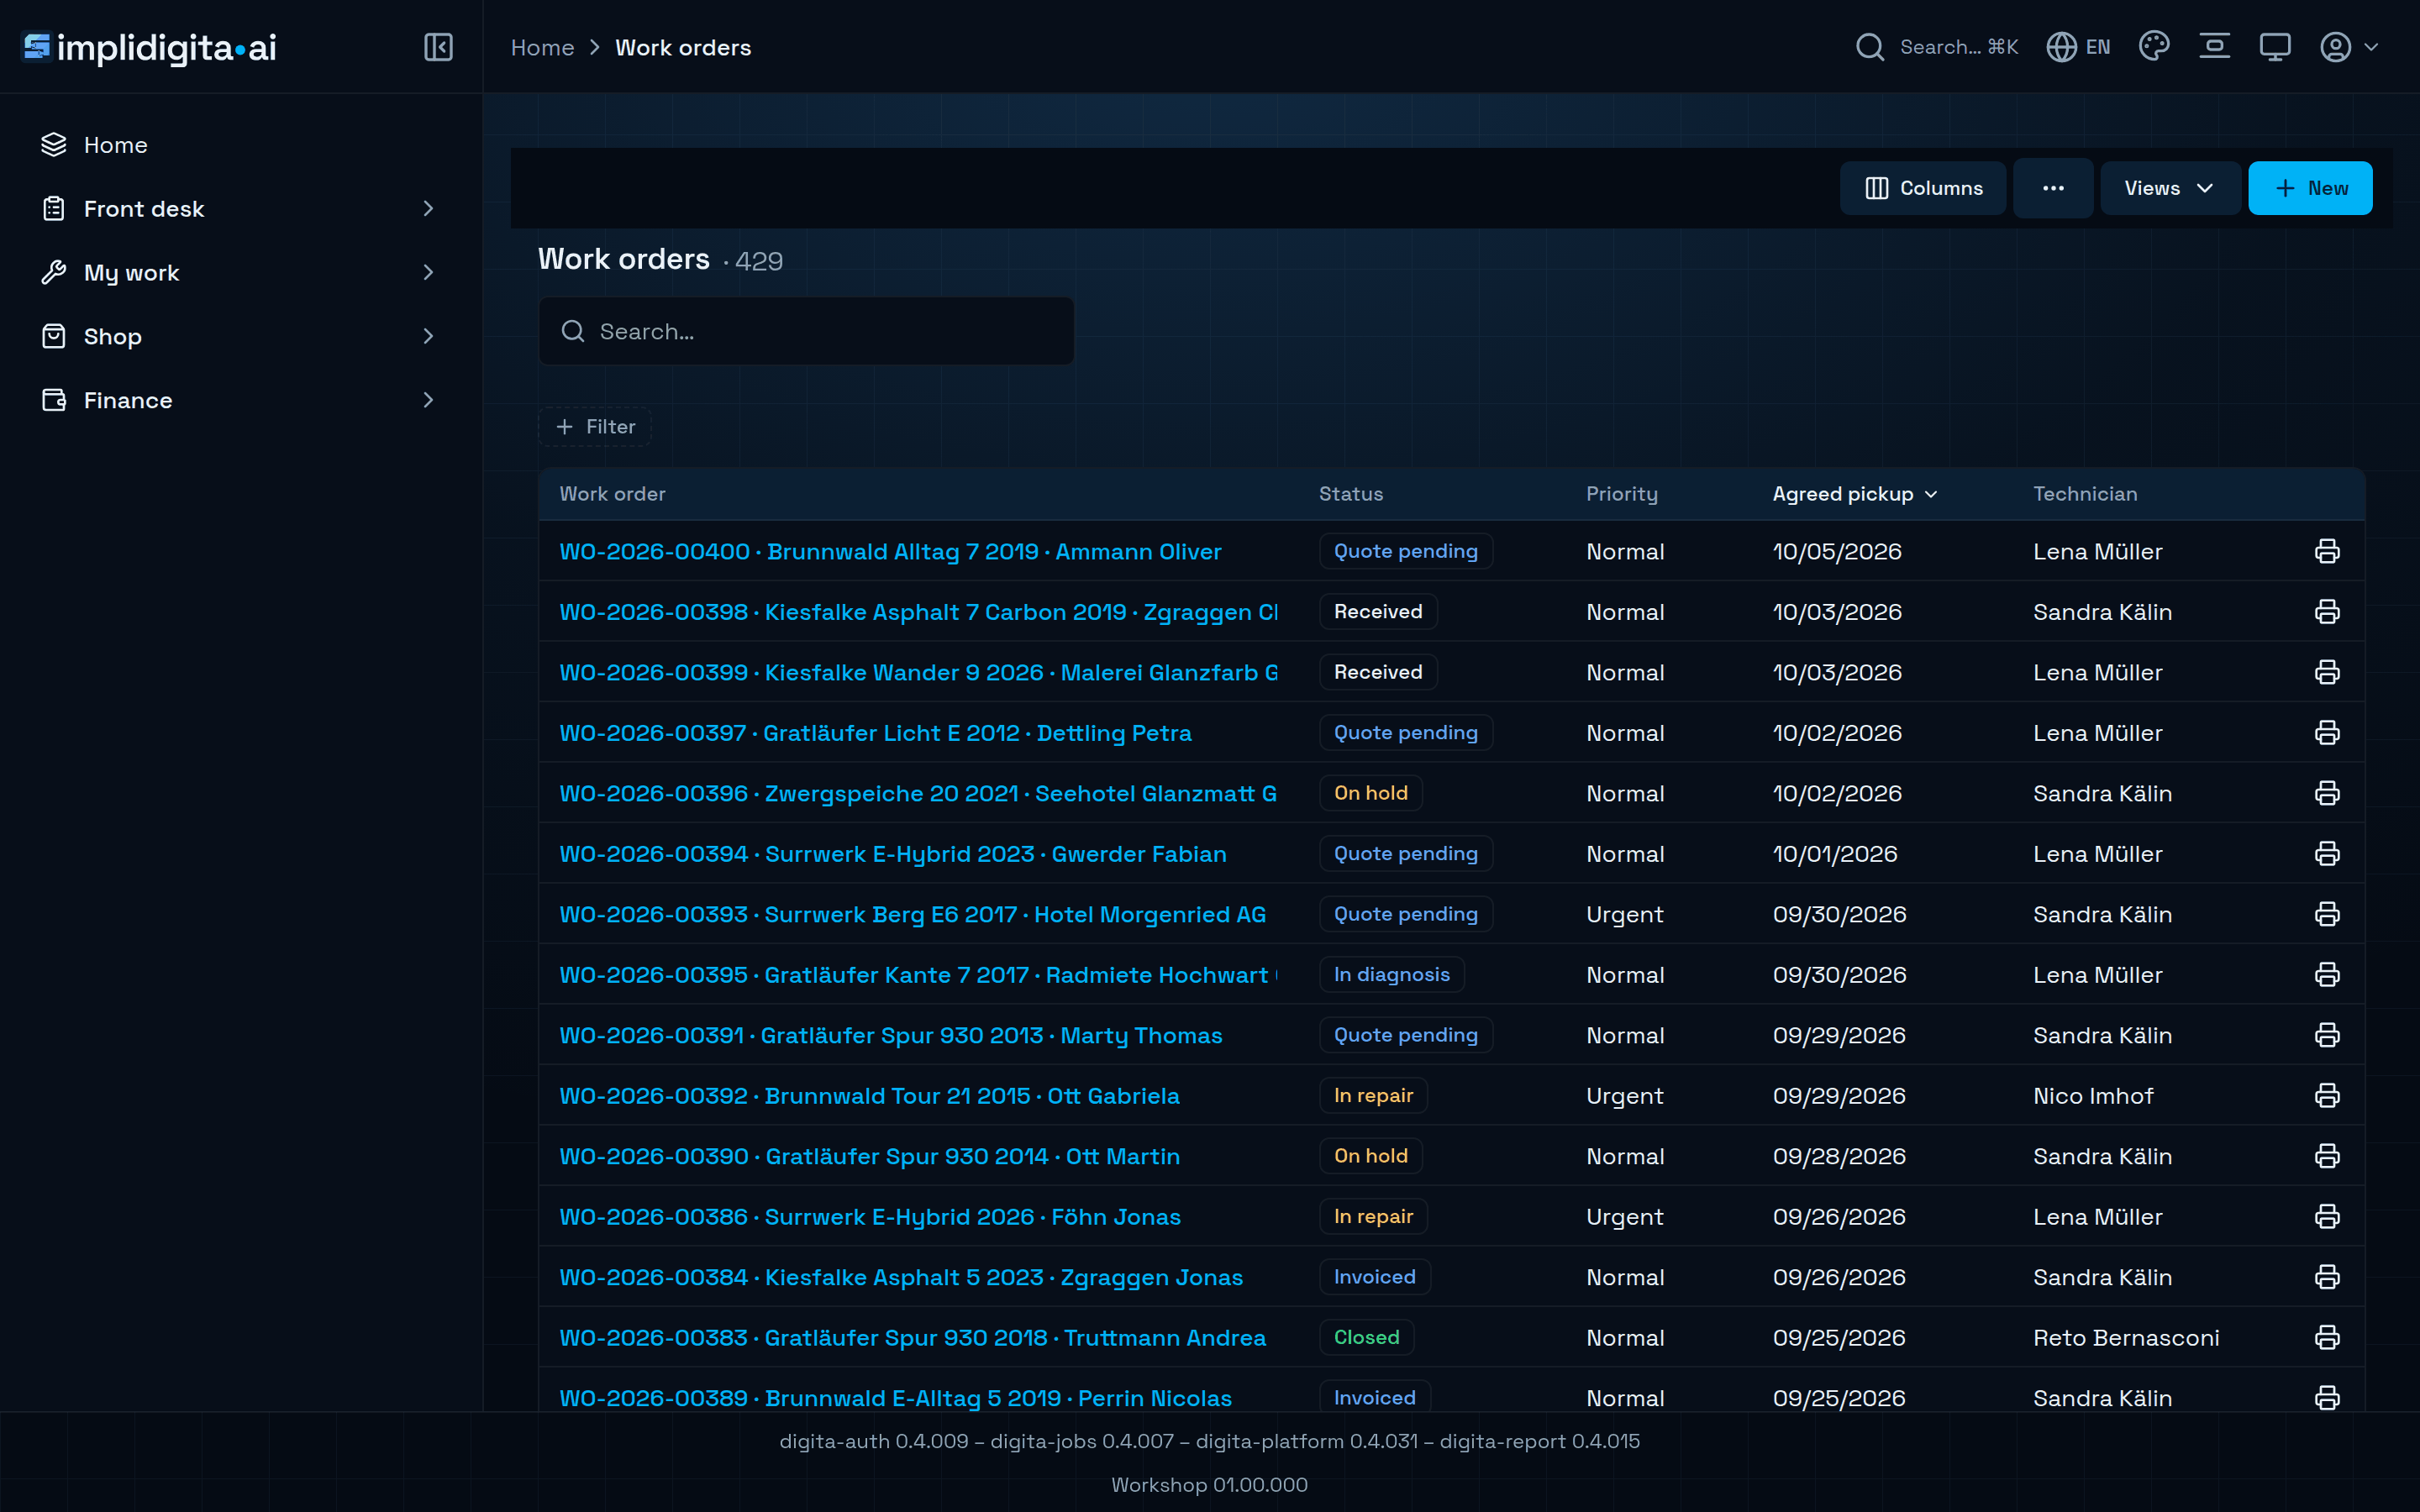Open WO-2026-00399 Kiesfalke Wander link

[918, 673]
